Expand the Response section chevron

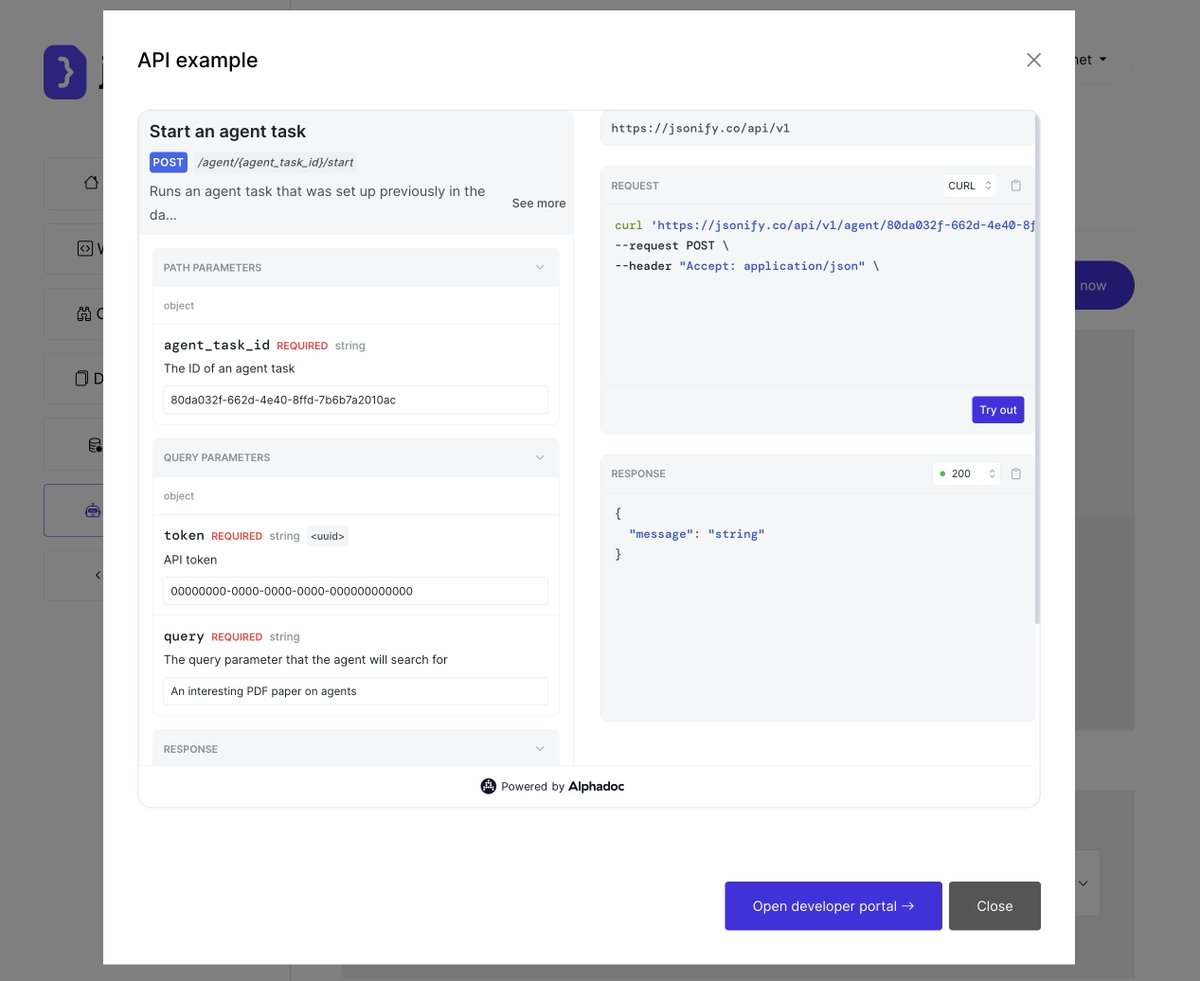tap(540, 749)
